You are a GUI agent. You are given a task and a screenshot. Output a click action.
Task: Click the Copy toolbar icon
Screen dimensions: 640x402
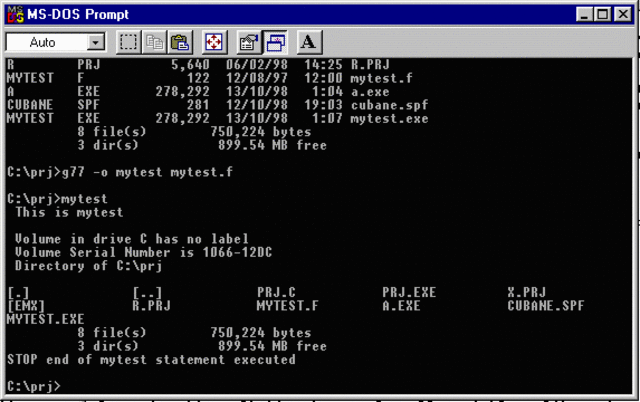point(154,42)
